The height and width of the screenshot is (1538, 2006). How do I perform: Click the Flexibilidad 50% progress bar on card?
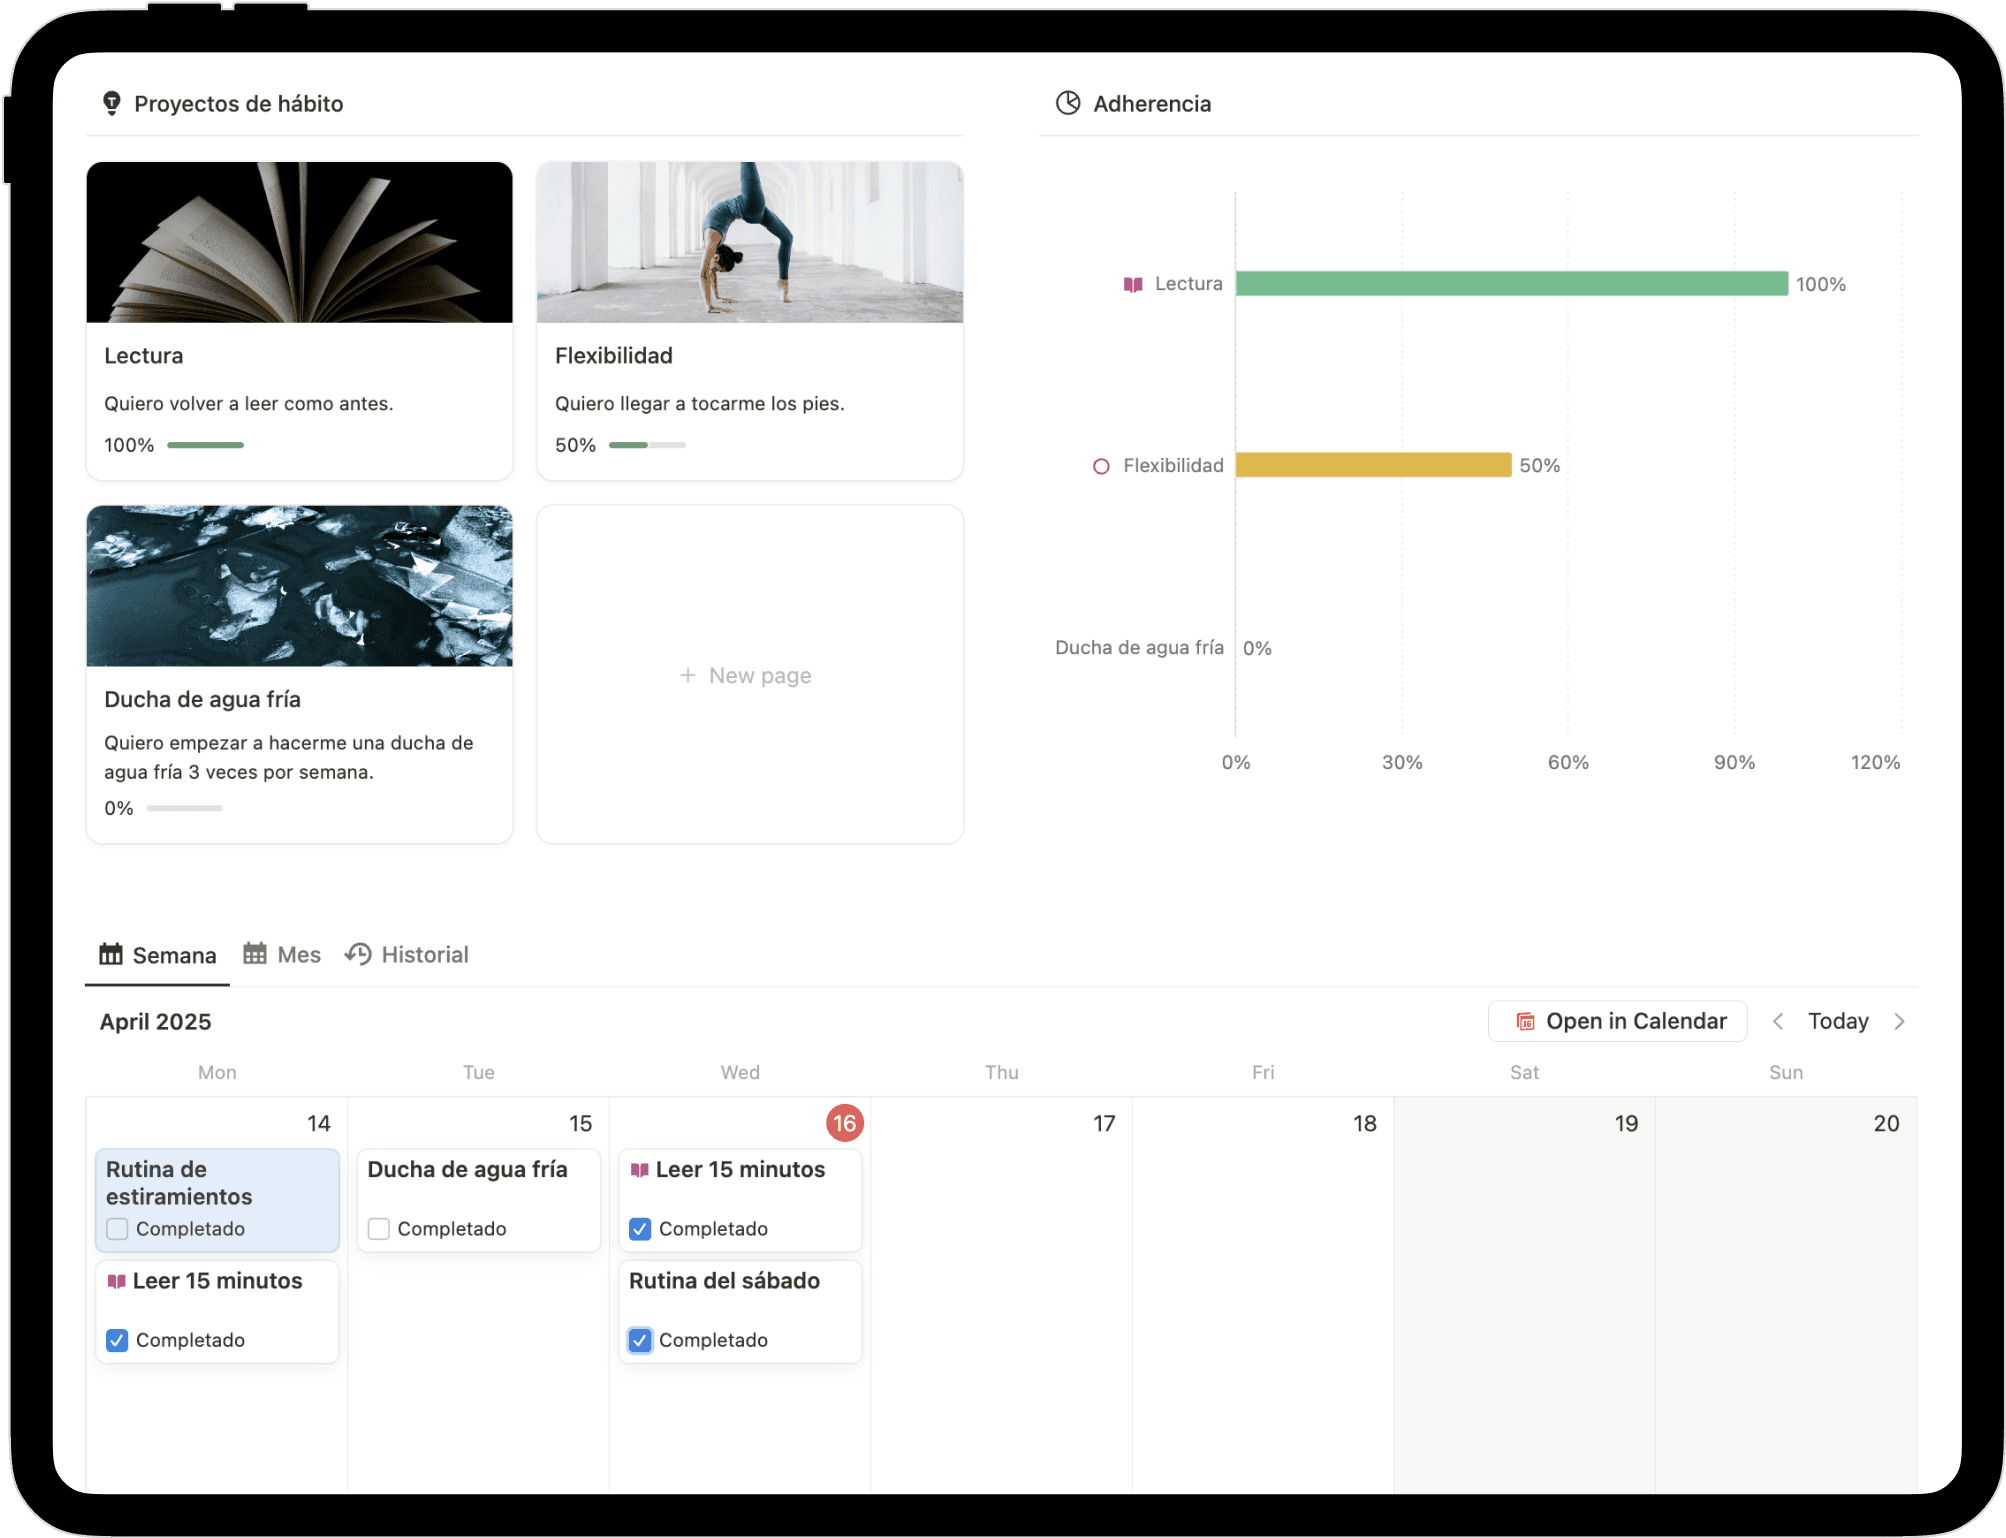tap(647, 445)
